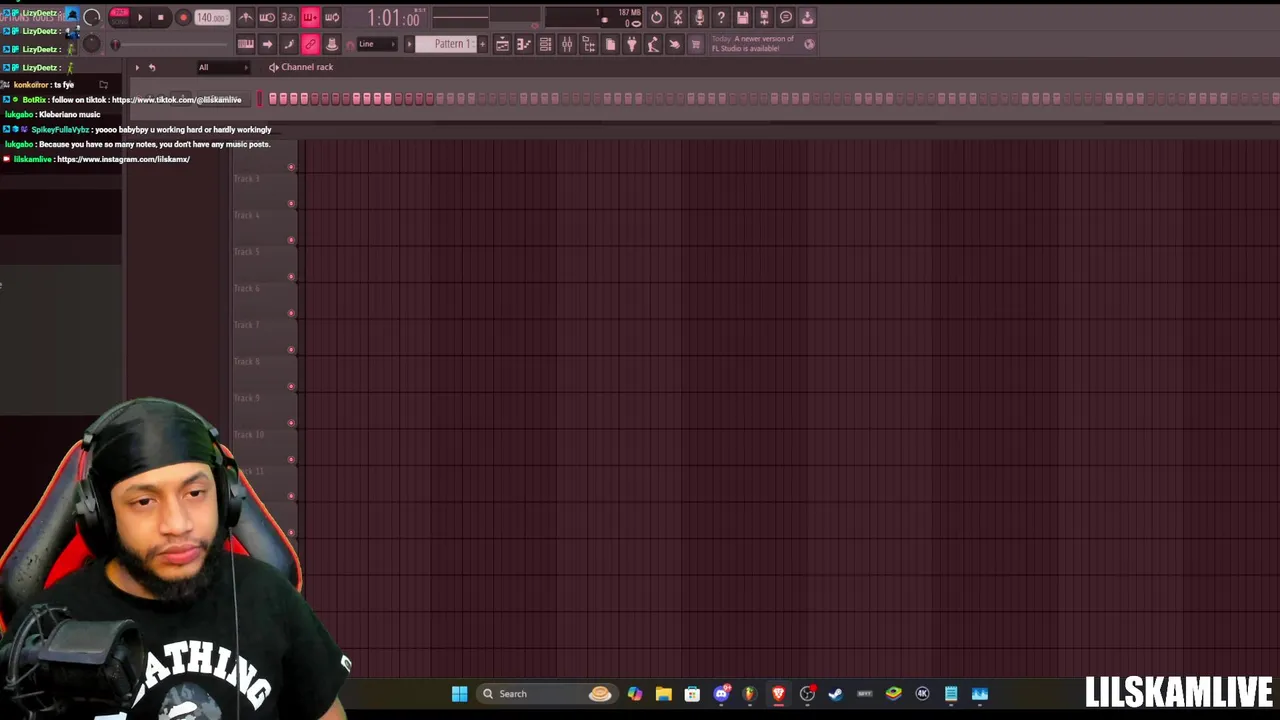Click the touch controller hand icon

(675, 44)
